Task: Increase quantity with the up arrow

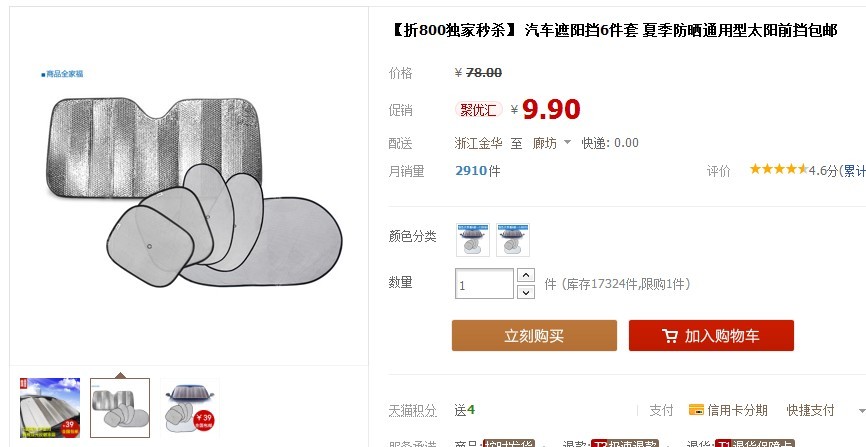Action: coord(526,275)
